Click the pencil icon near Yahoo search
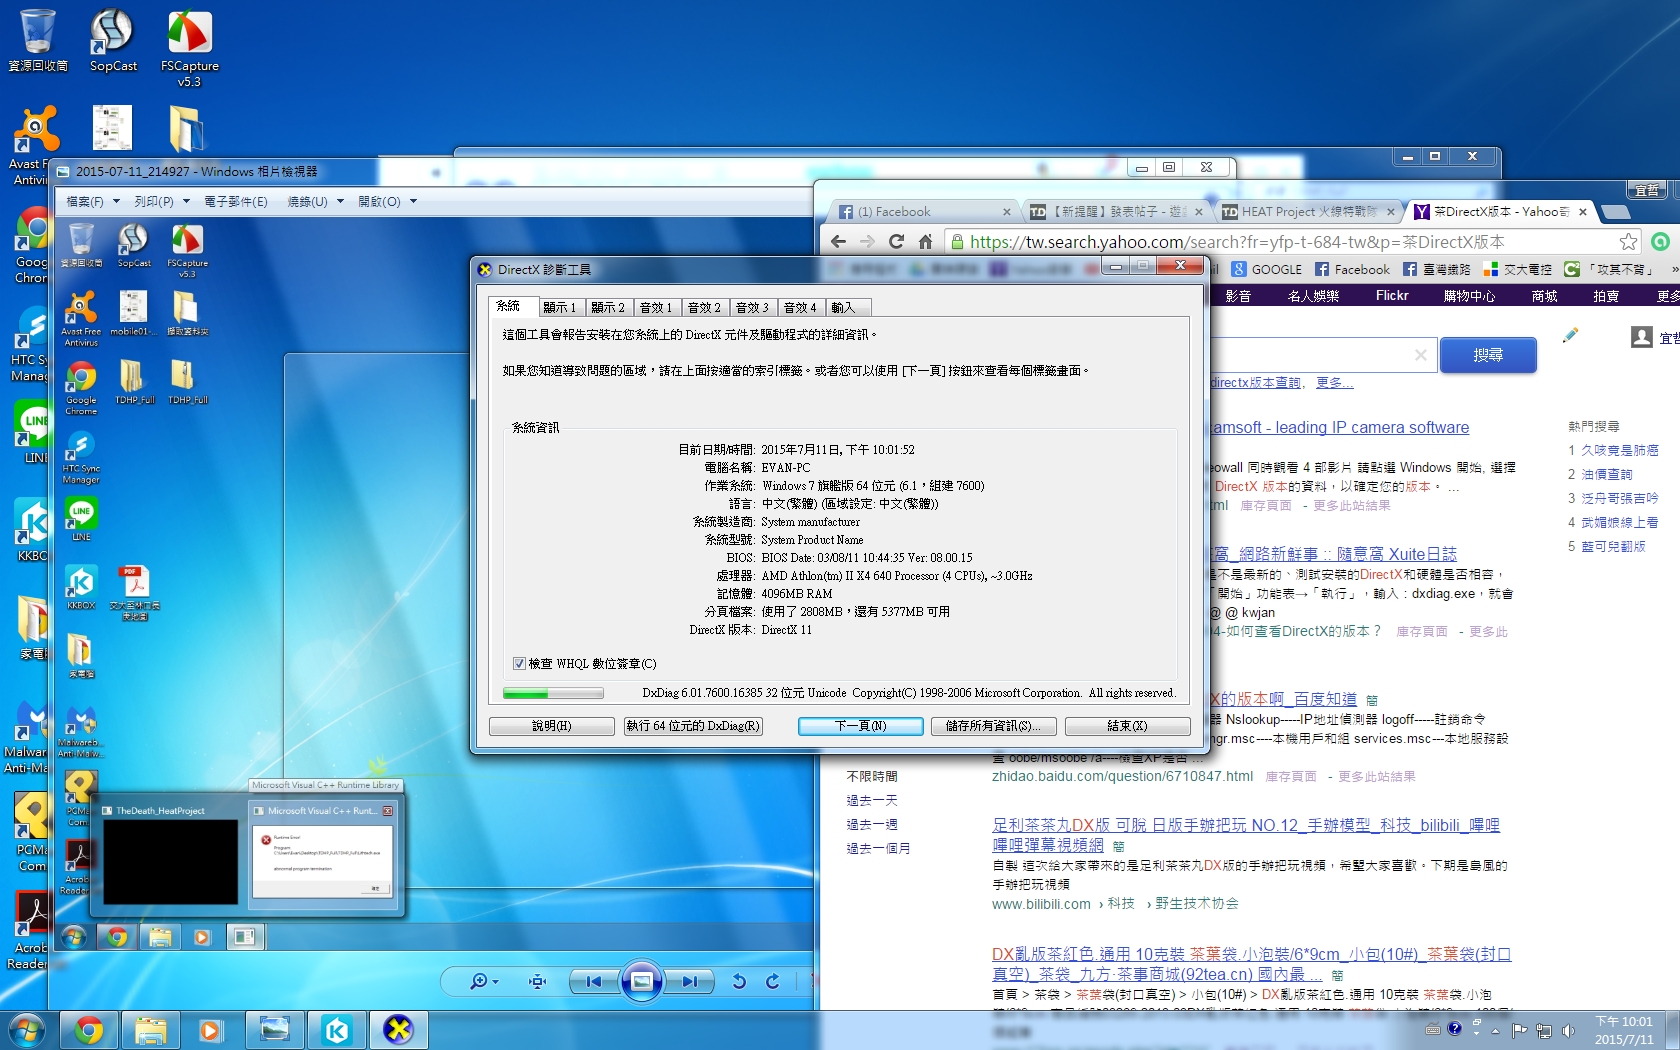The image size is (1680, 1050). click(x=1570, y=335)
